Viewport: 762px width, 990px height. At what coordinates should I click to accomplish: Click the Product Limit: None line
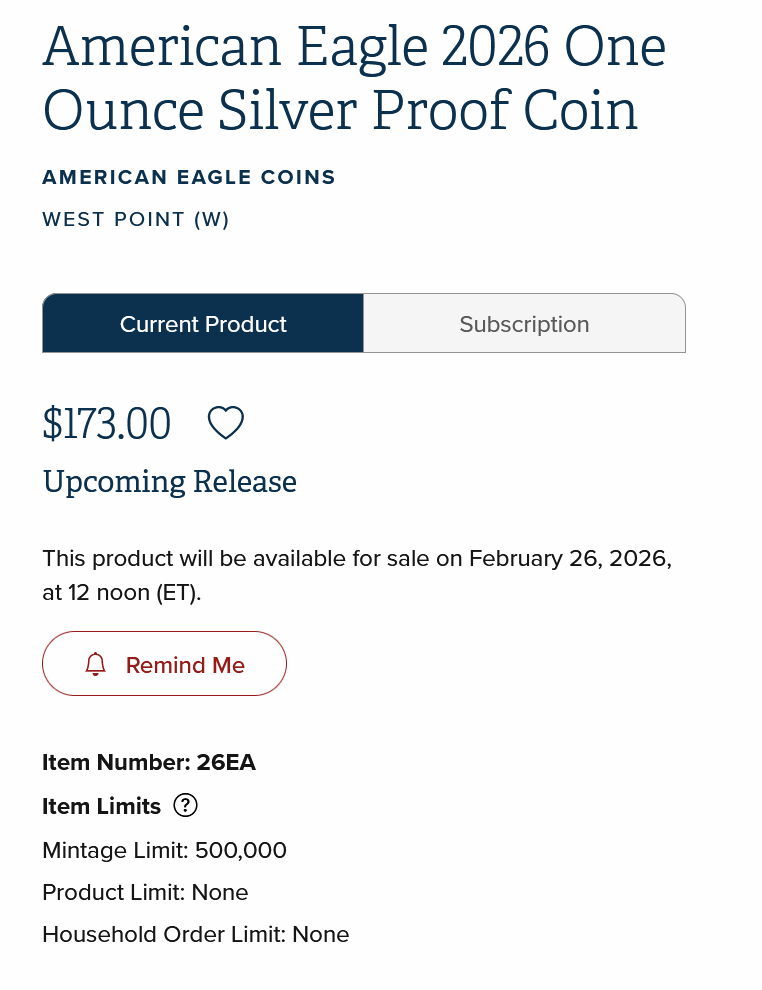[145, 892]
